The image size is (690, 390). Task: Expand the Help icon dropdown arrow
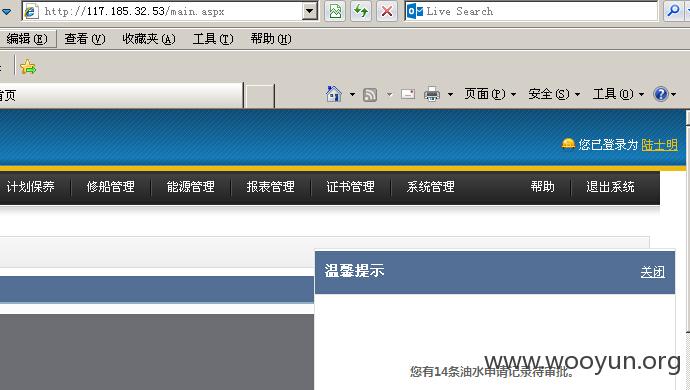[x=673, y=94]
